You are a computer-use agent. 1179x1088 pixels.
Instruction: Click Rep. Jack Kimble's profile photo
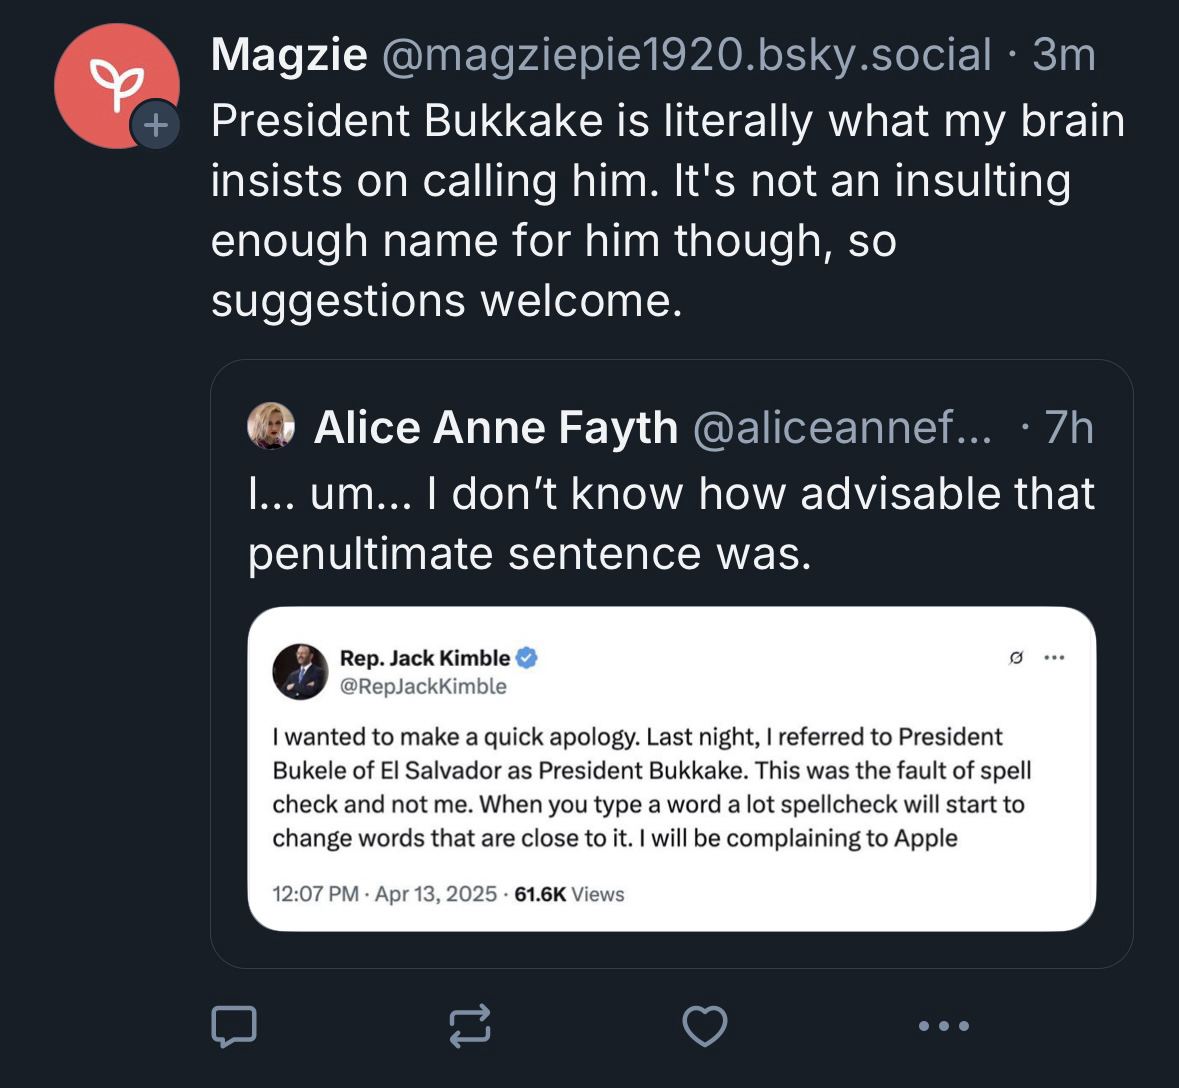(300, 671)
